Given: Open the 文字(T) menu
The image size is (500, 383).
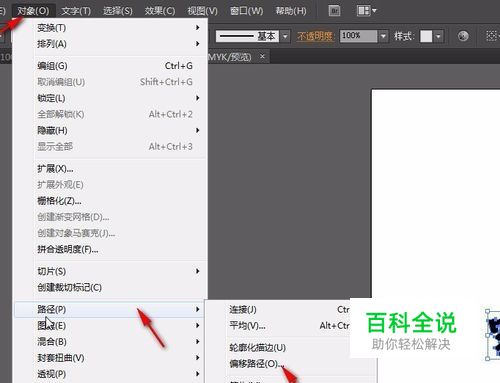Looking at the screenshot, I should pos(76,11).
